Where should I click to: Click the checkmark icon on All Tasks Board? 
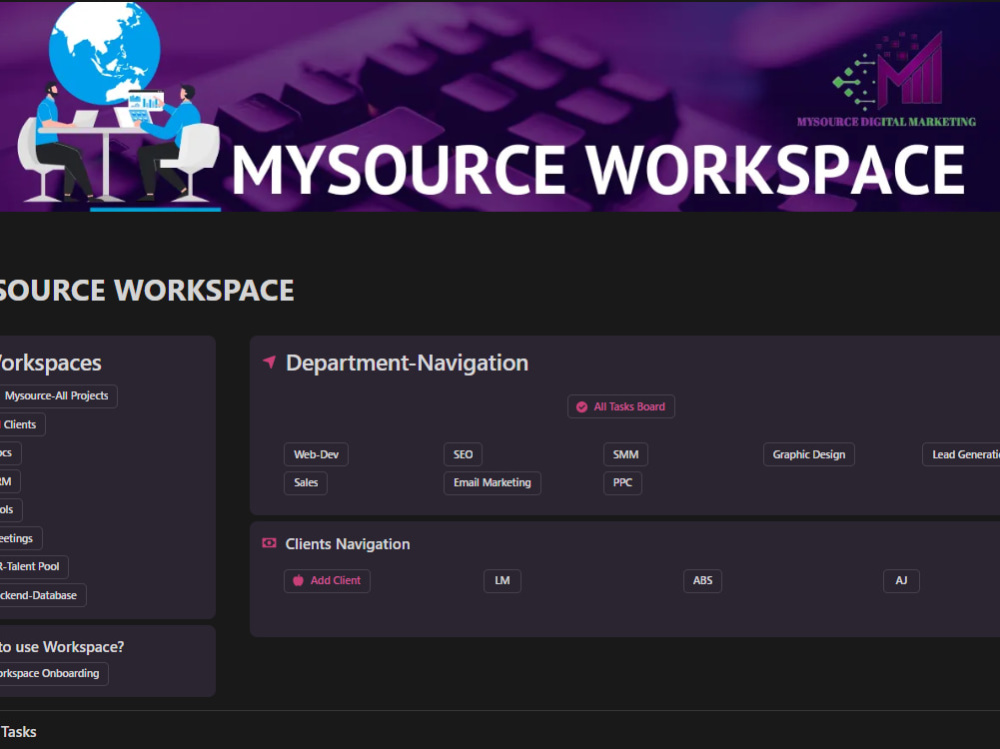(x=582, y=407)
